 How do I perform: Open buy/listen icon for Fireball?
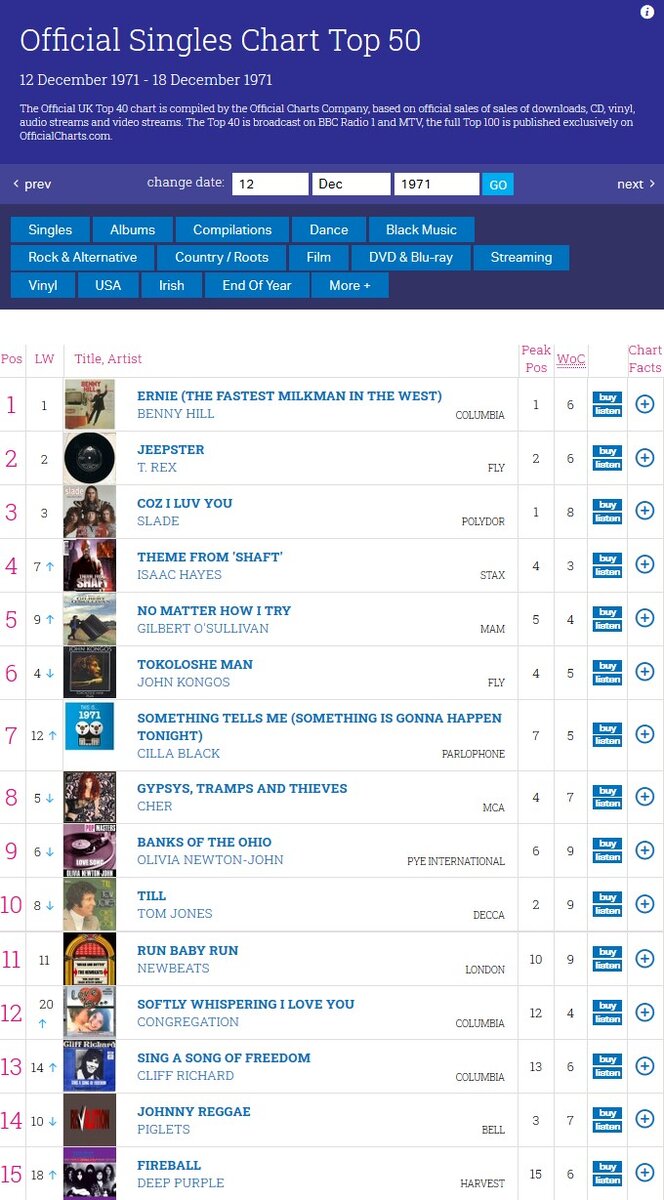(x=607, y=1173)
